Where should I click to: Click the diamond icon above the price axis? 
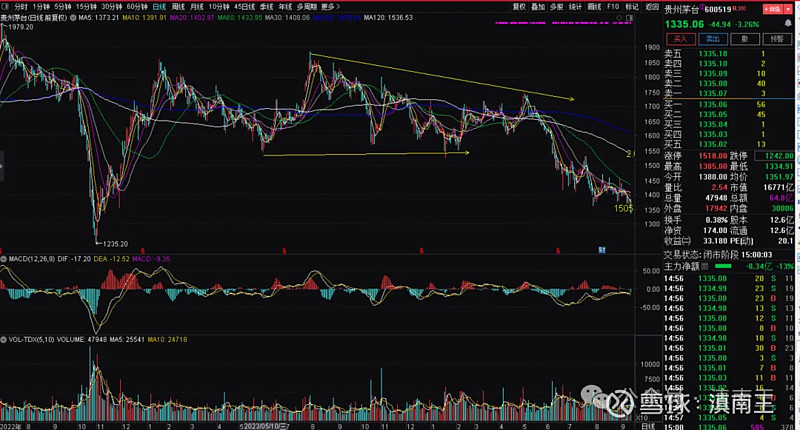tap(619, 17)
